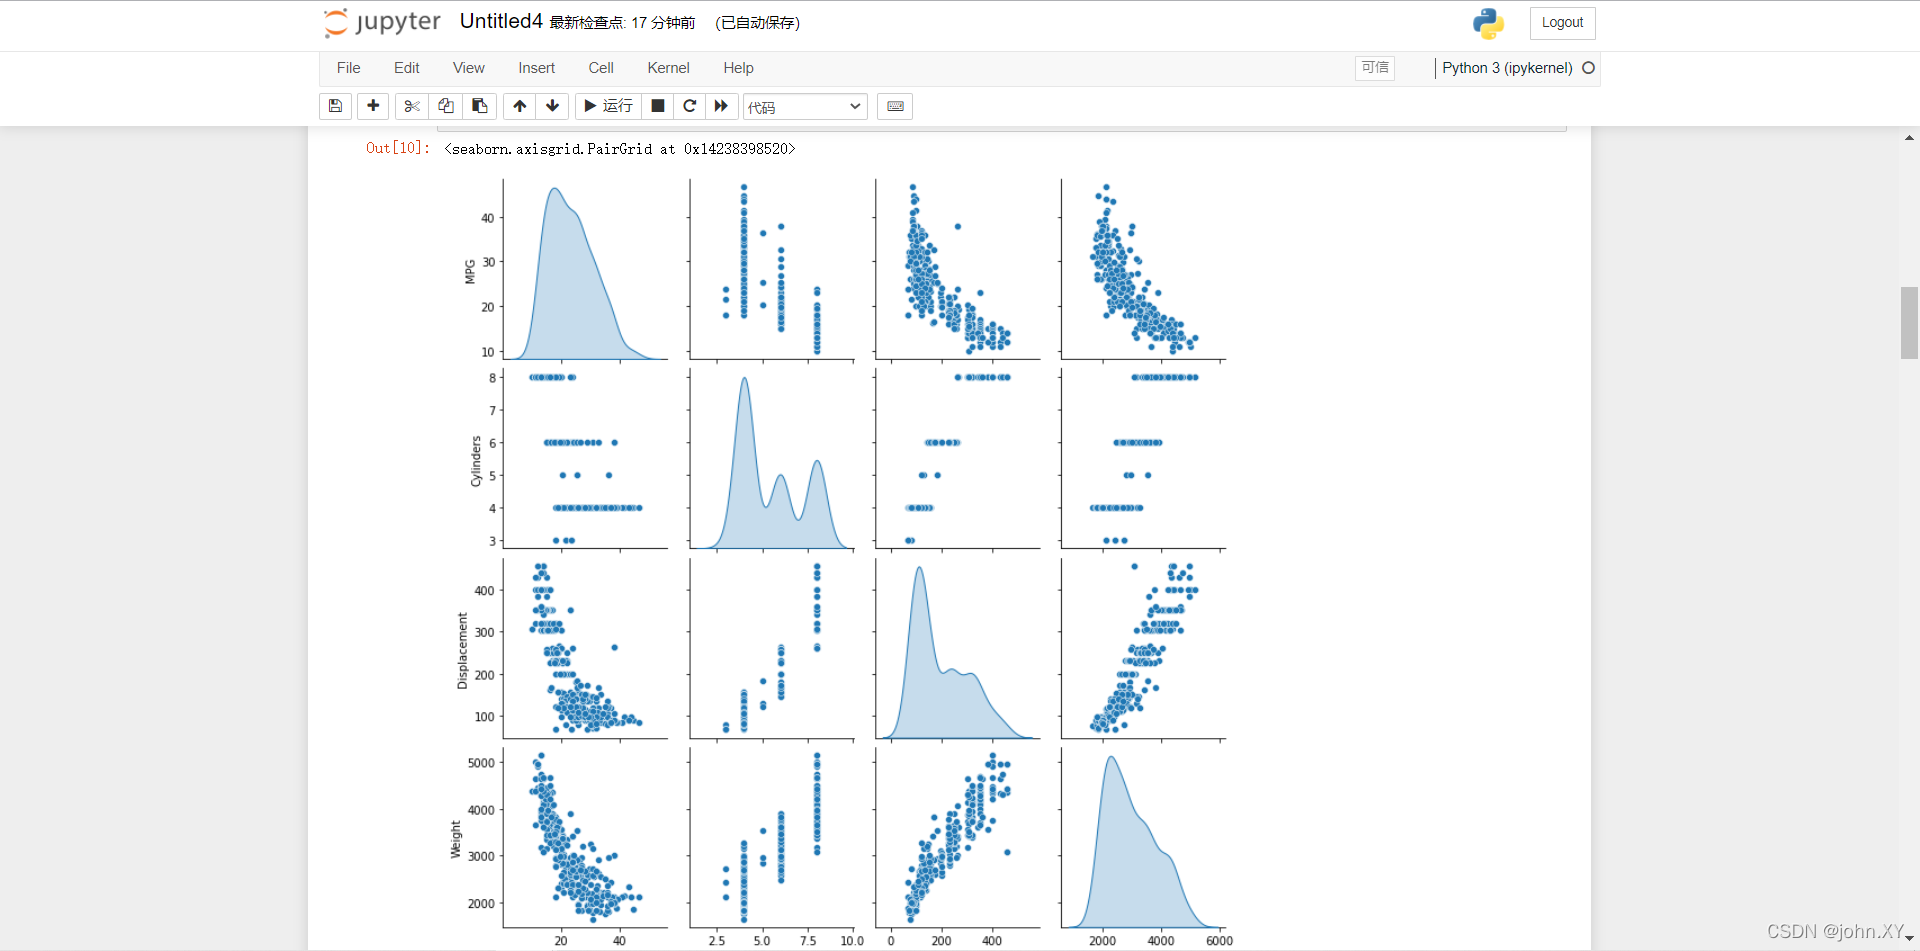Move the selected cell down
The image size is (1920, 951).
553,106
